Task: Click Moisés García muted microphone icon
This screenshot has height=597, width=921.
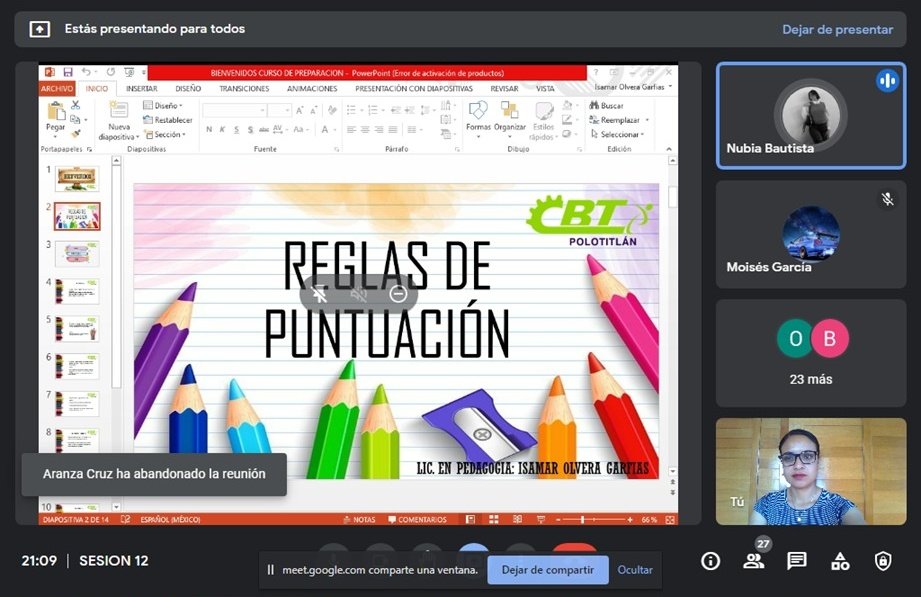Action: [887, 199]
